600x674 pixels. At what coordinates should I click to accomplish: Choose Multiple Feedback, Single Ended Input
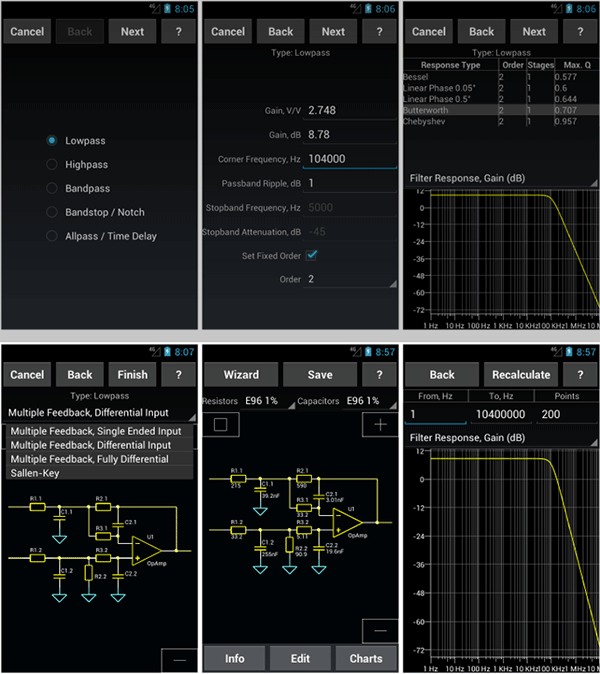[x=99, y=431]
